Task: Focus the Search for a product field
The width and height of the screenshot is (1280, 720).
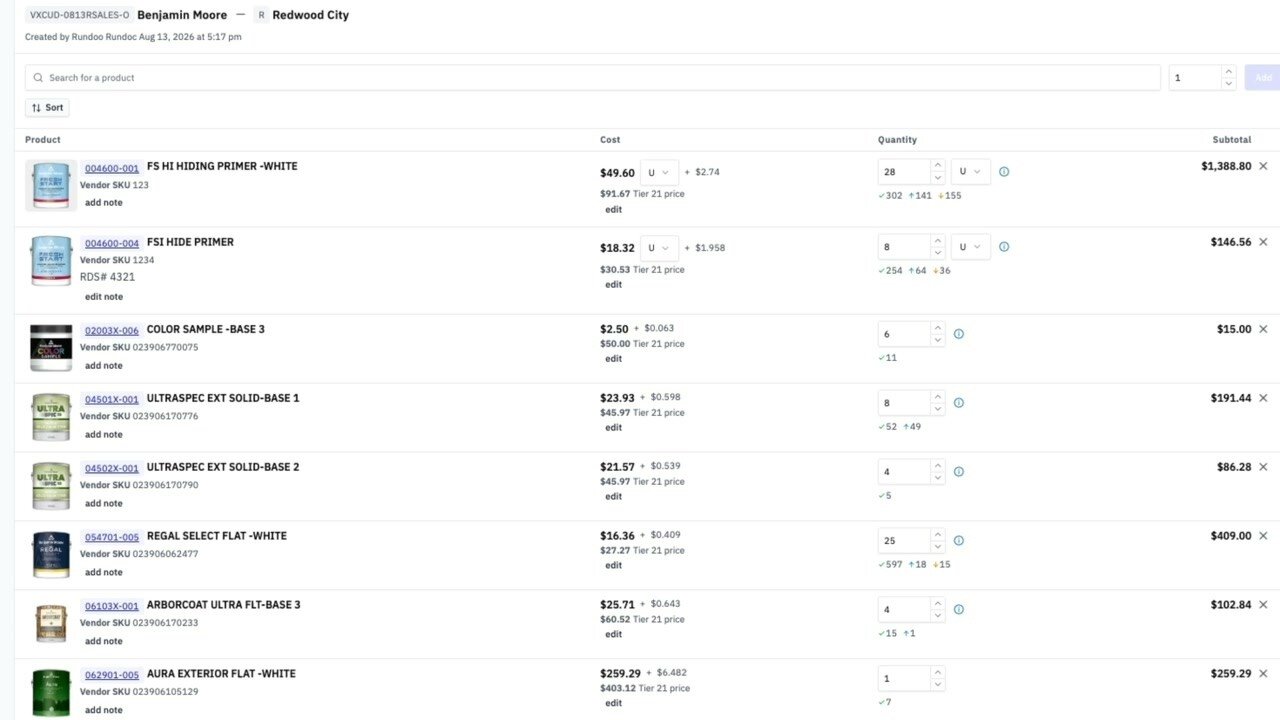Action: (x=592, y=78)
